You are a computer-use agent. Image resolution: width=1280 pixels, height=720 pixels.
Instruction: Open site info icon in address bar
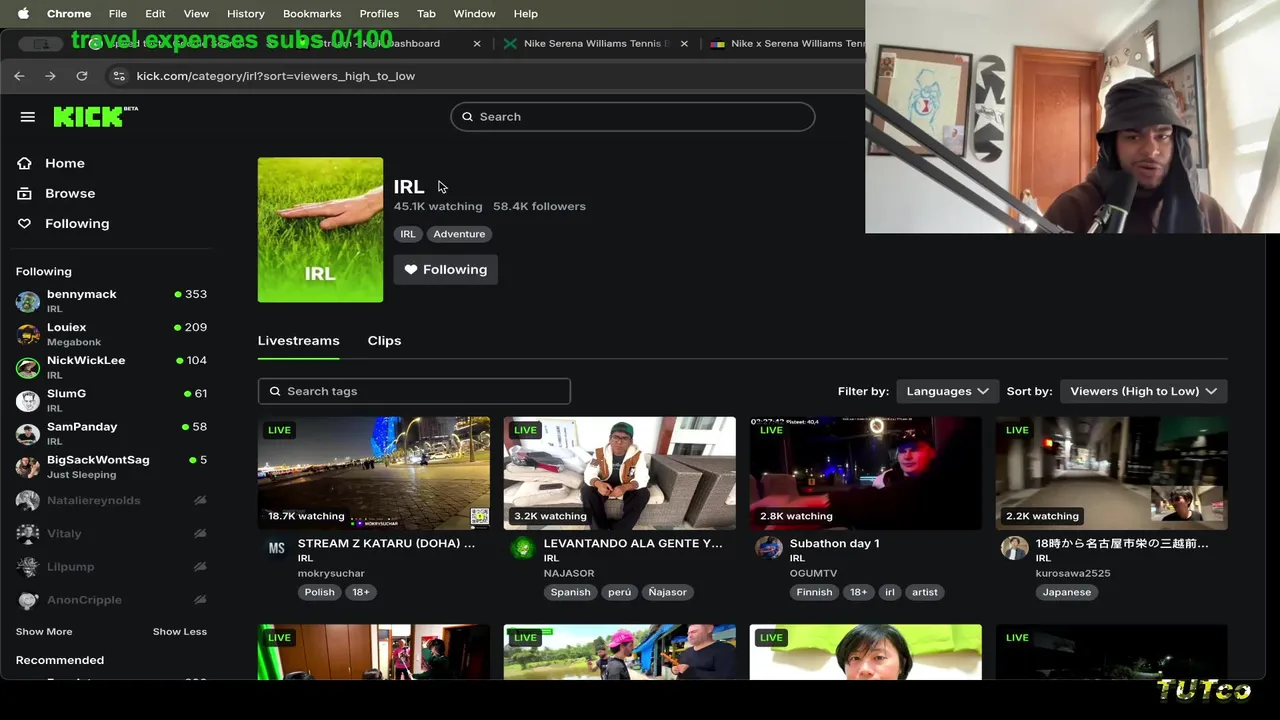coord(118,76)
